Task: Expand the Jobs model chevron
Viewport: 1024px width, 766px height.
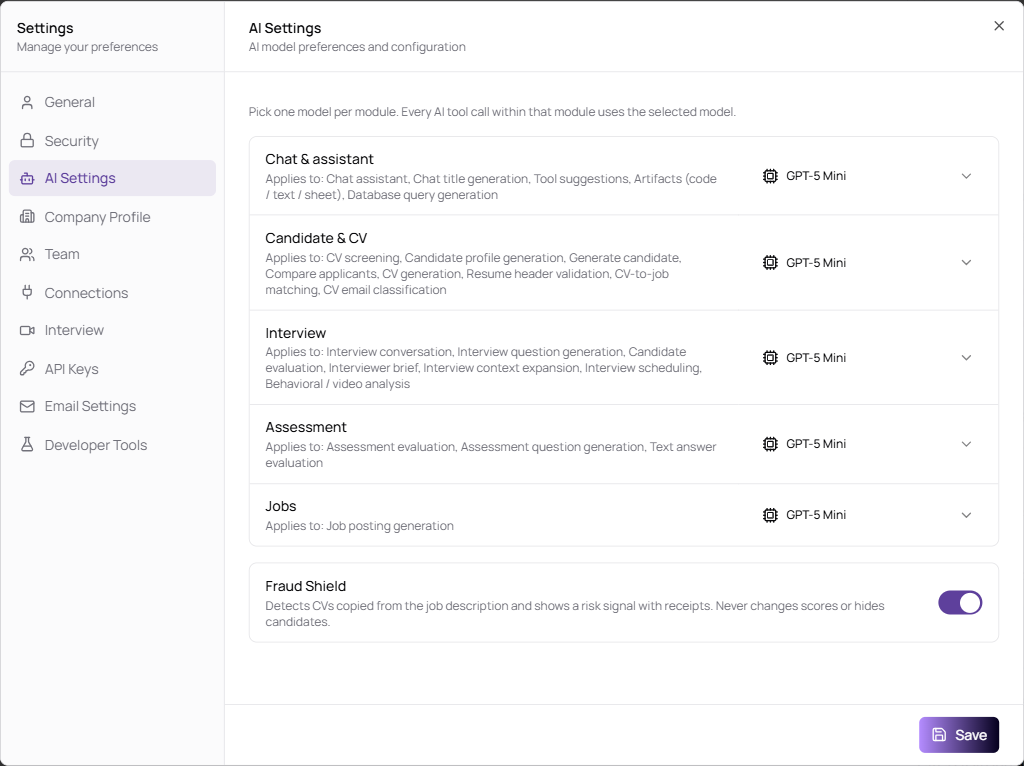Action: tap(967, 515)
